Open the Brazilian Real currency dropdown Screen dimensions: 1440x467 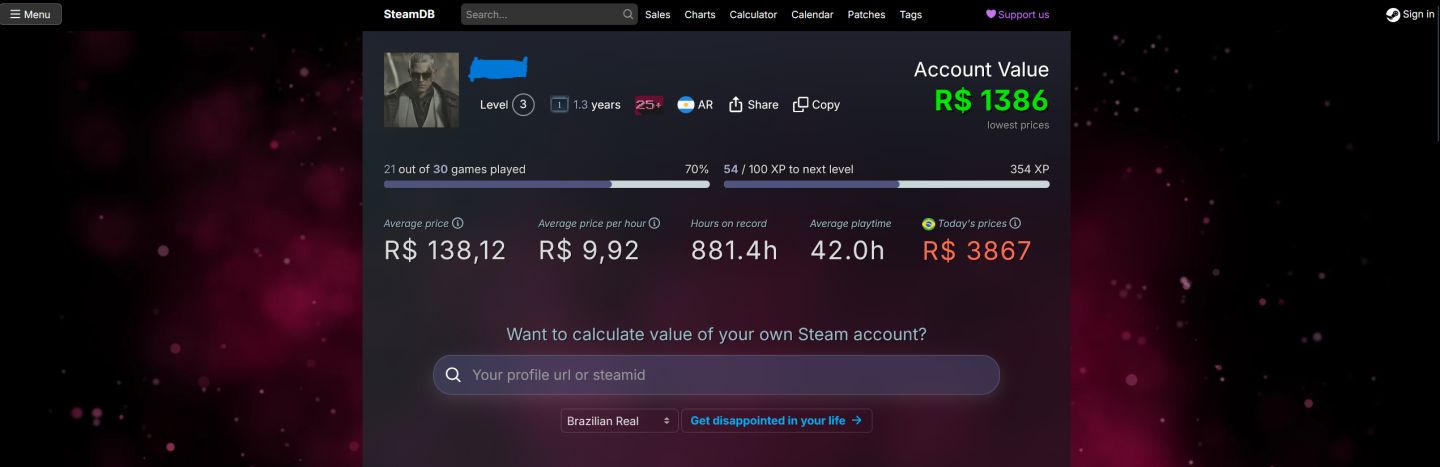click(619, 421)
